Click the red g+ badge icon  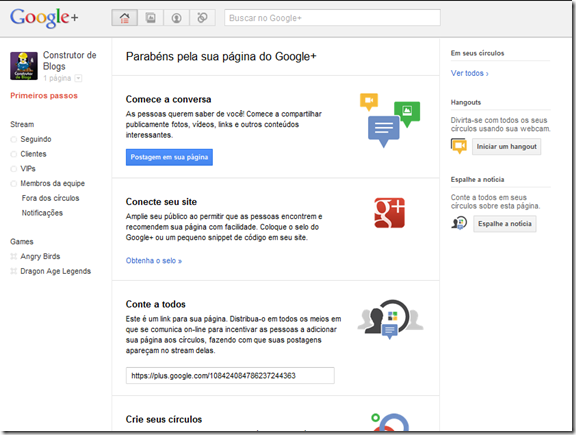click(x=389, y=213)
